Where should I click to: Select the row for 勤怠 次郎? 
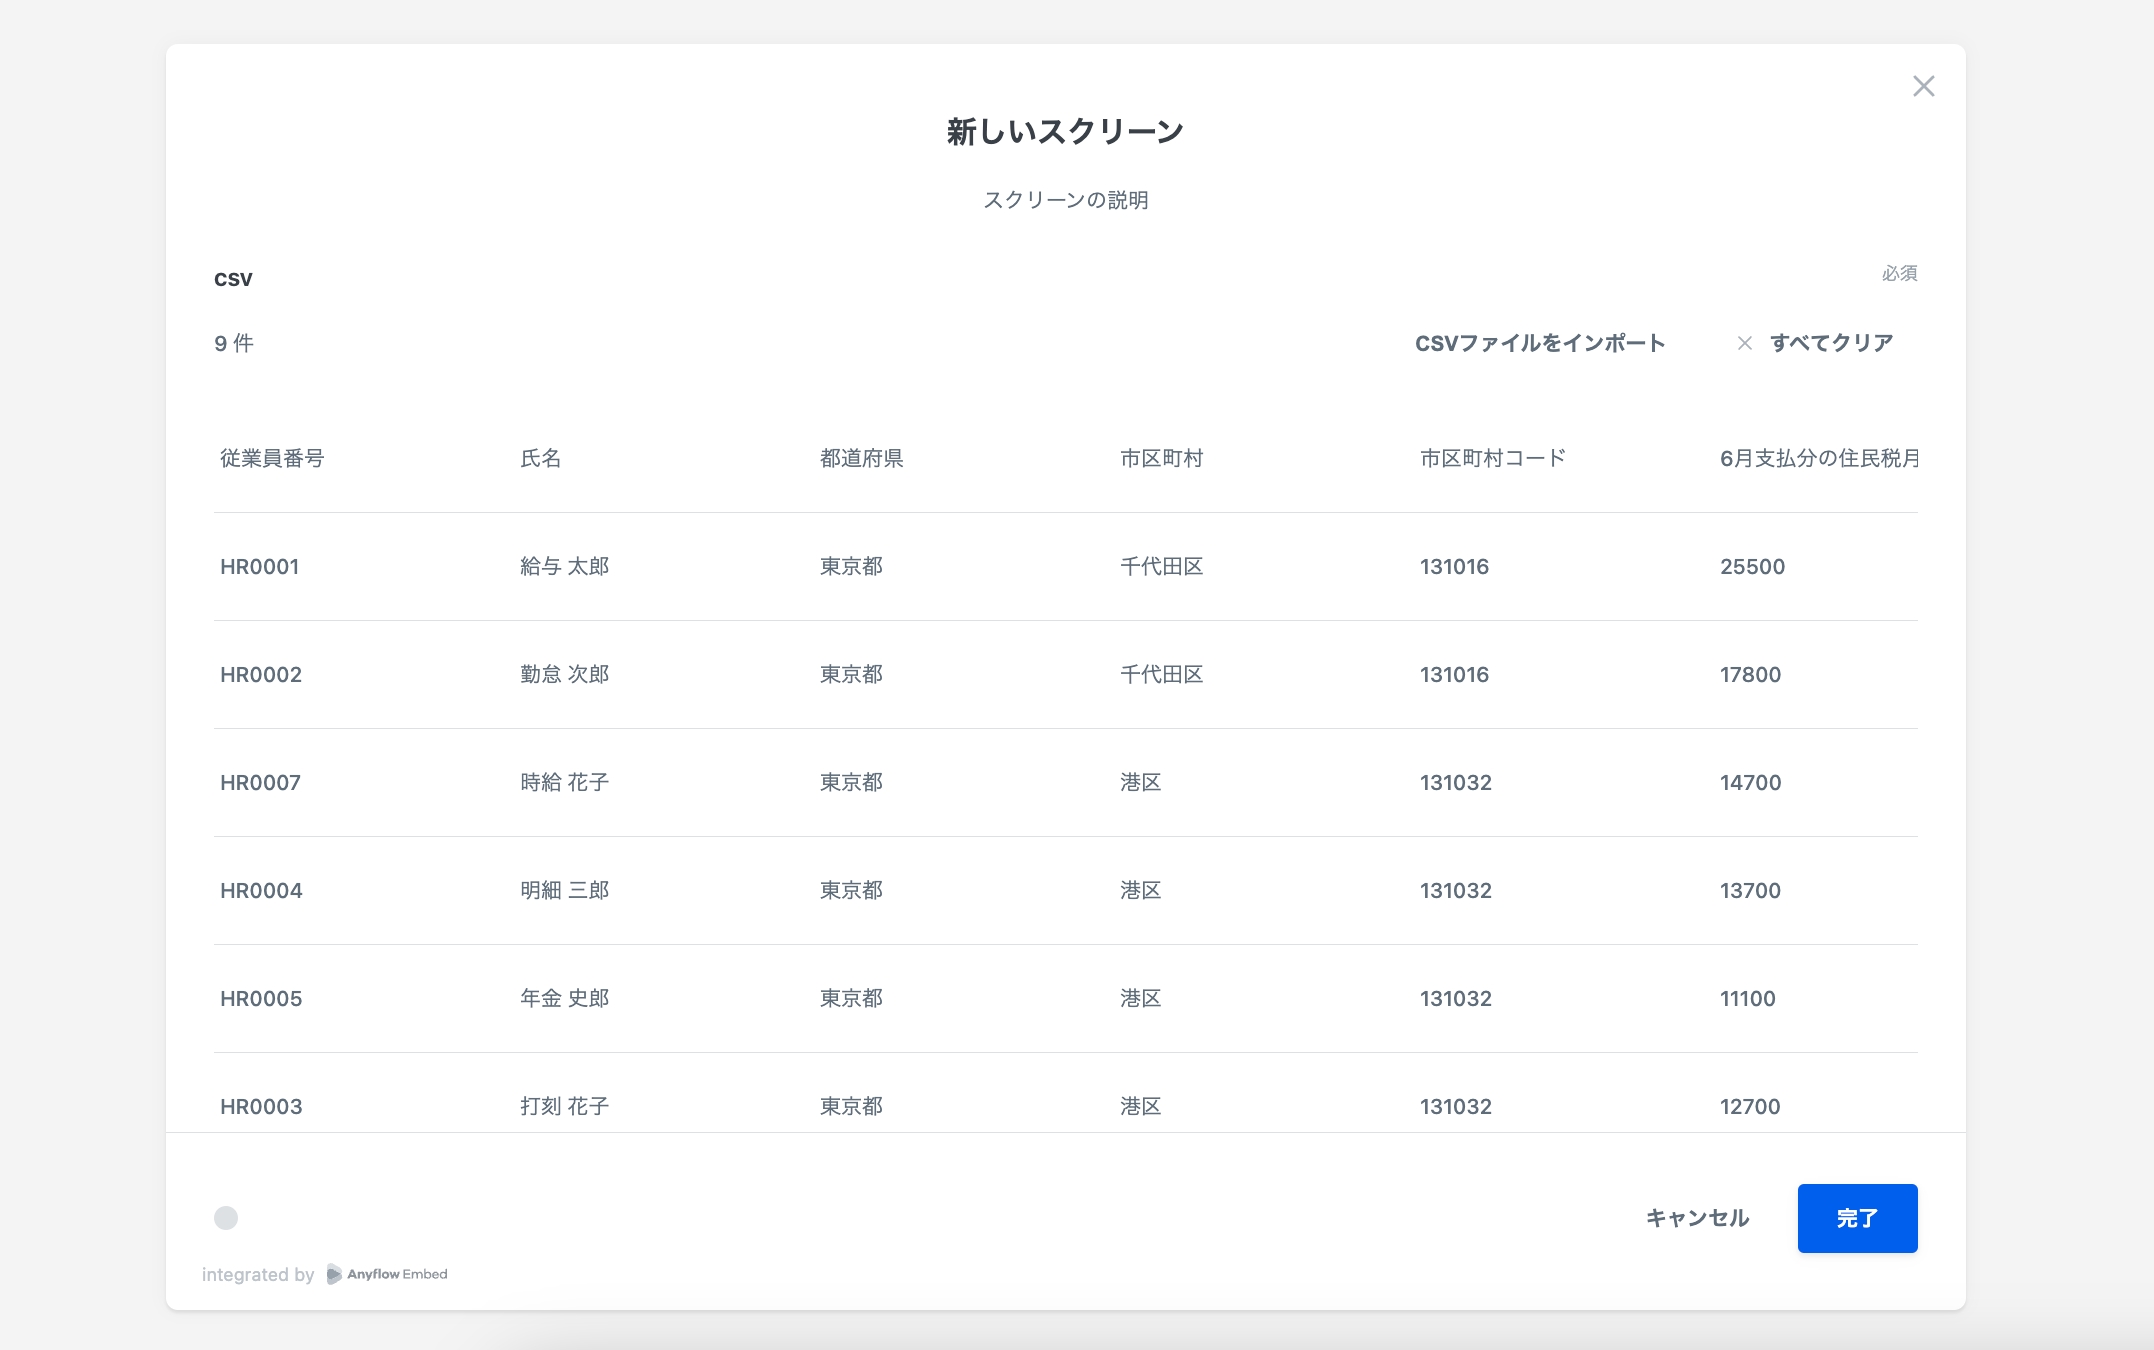tap(564, 675)
